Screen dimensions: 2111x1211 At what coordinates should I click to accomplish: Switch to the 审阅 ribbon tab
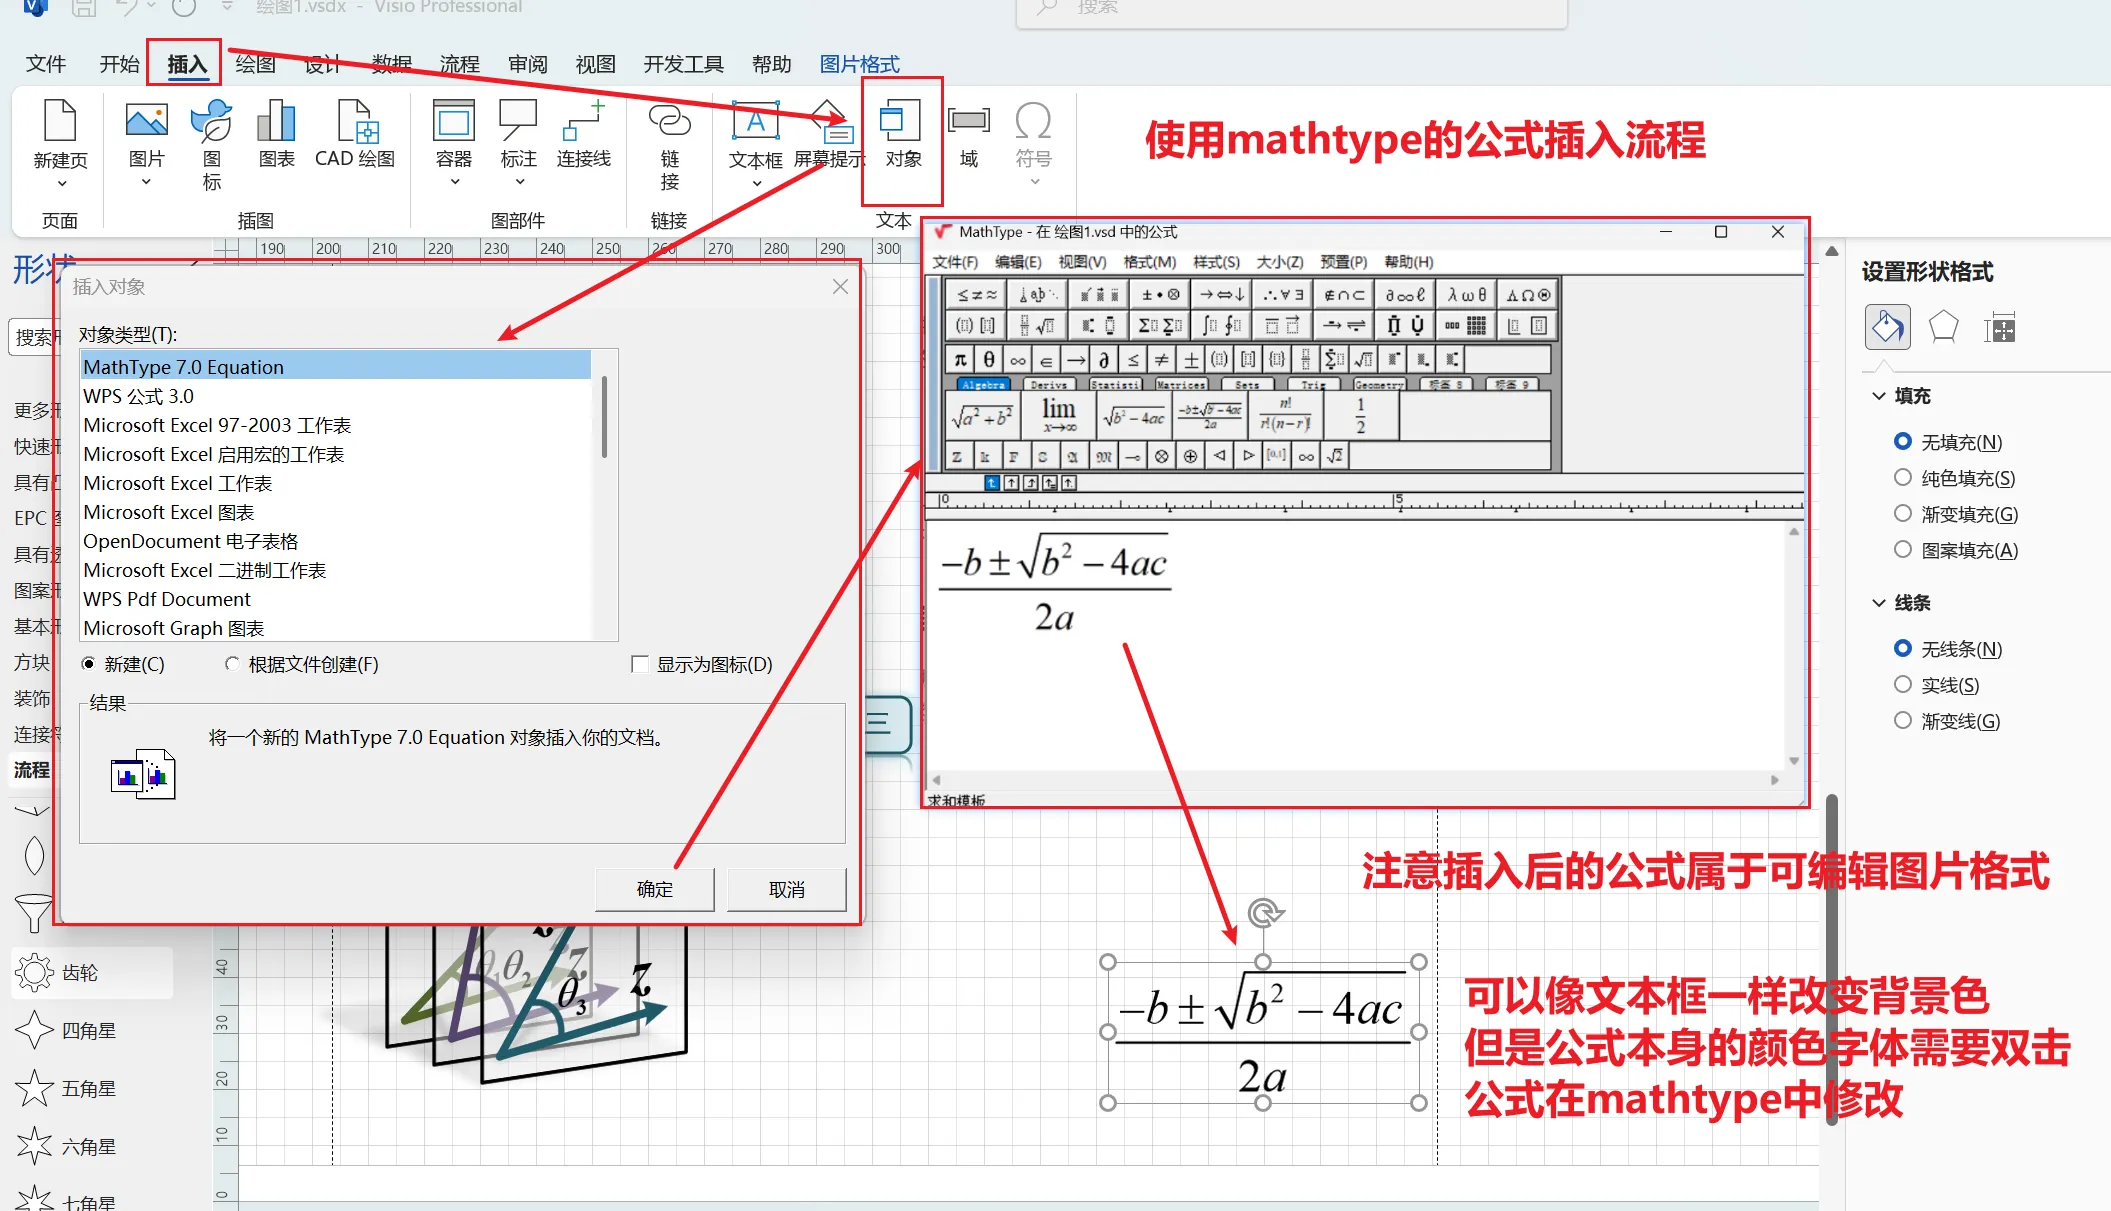click(x=527, y=64)
